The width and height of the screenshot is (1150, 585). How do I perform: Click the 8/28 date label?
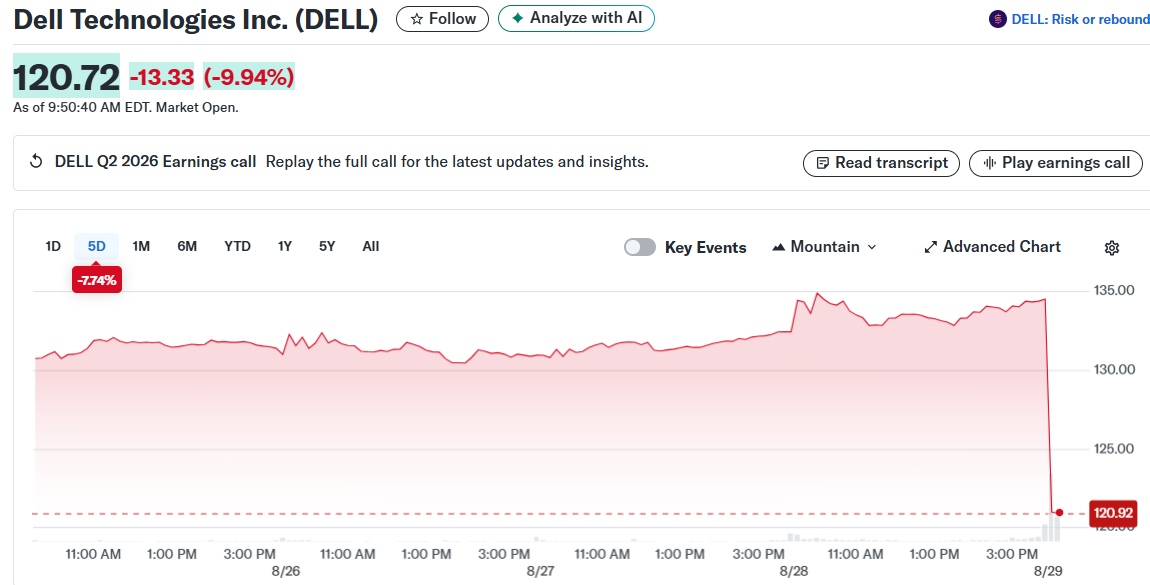tap(794, 571)
